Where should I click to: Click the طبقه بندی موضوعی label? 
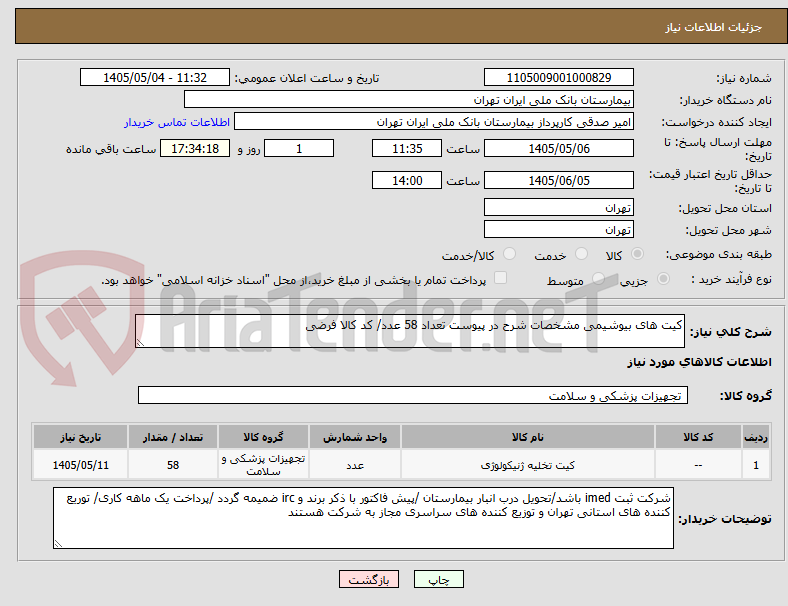719,254
